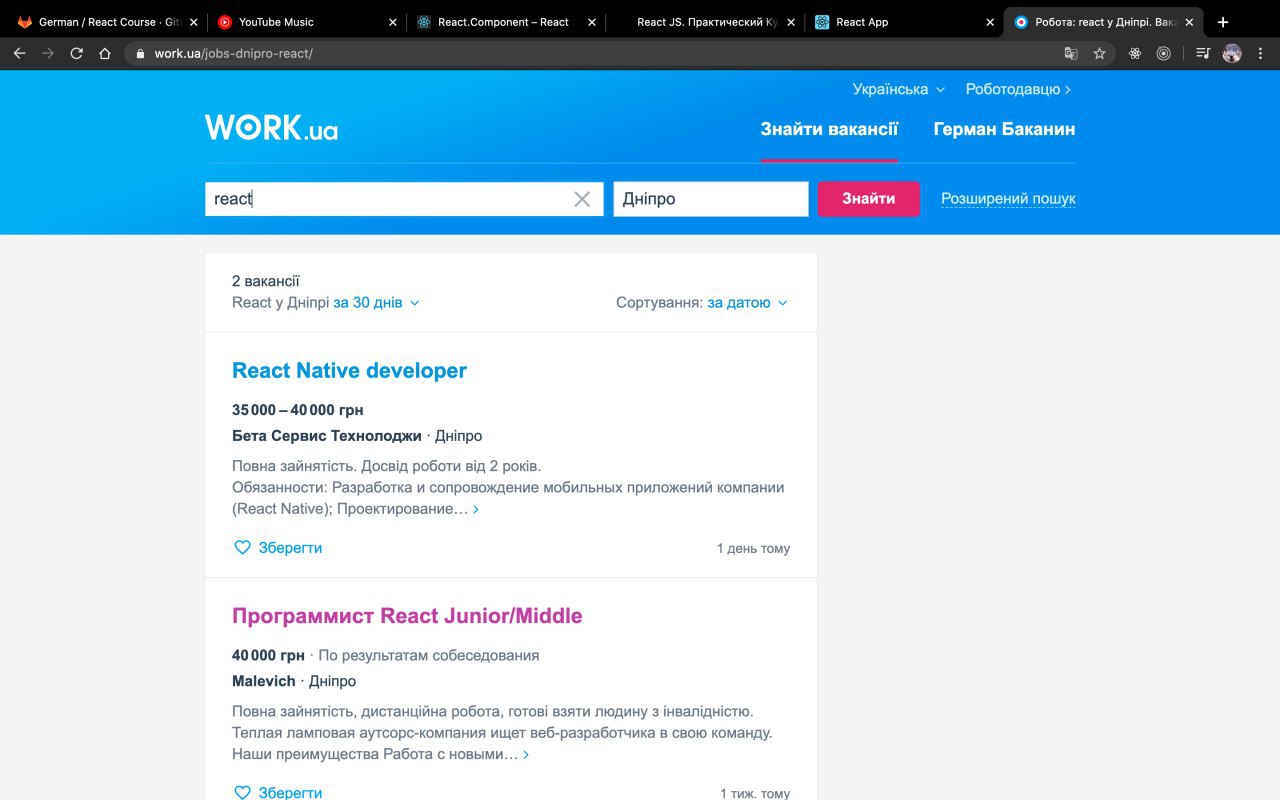The image size is (1280, 800).
Task: Switch to the React.Component – React tab
Action: click(505, 22)
